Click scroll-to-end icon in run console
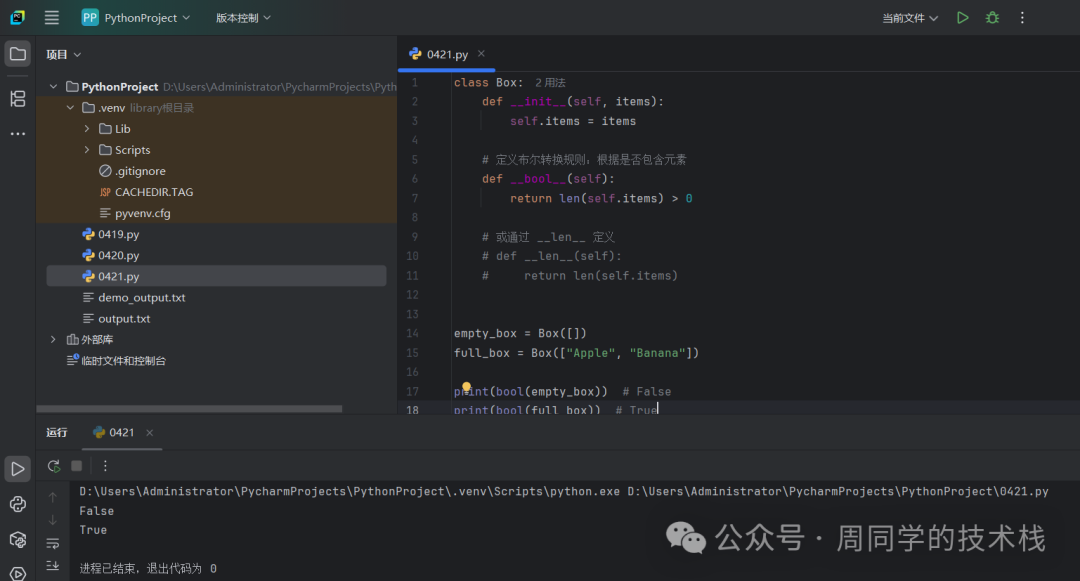Screen dimensions: 1080x581 [x=53, y=566]
